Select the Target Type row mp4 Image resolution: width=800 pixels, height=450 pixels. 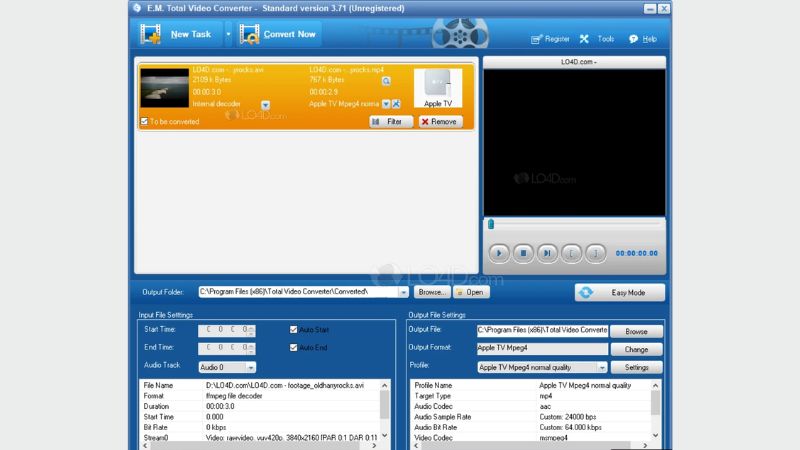531,396
